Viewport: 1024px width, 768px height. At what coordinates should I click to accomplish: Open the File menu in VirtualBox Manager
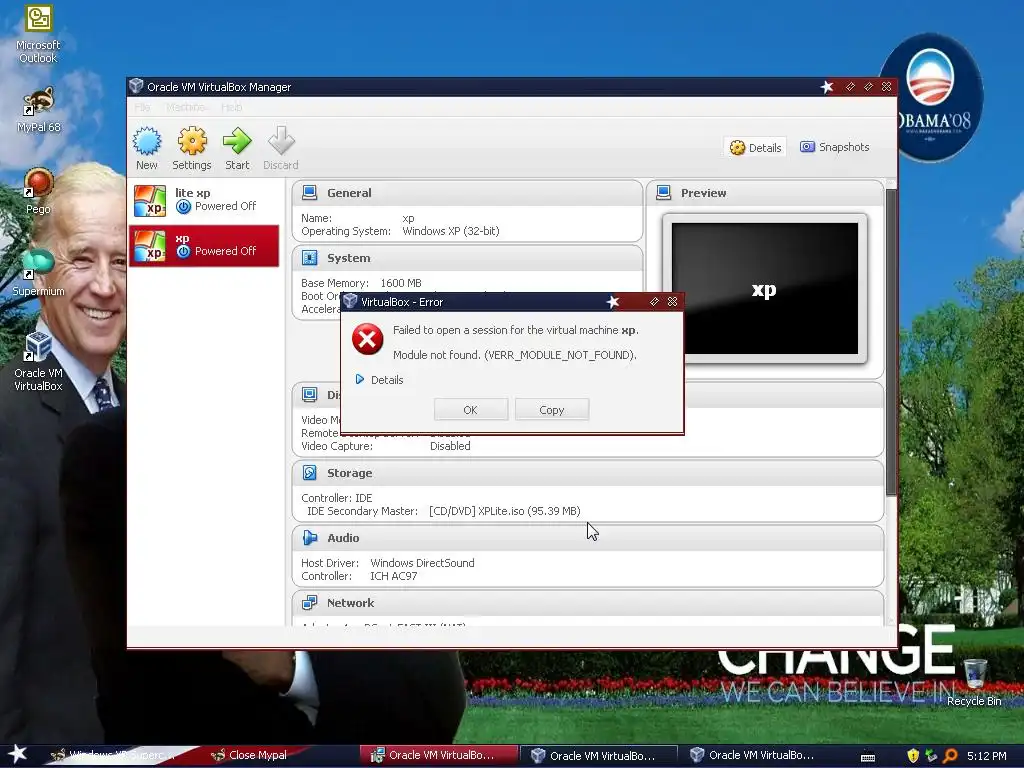(x=142, y=107)
